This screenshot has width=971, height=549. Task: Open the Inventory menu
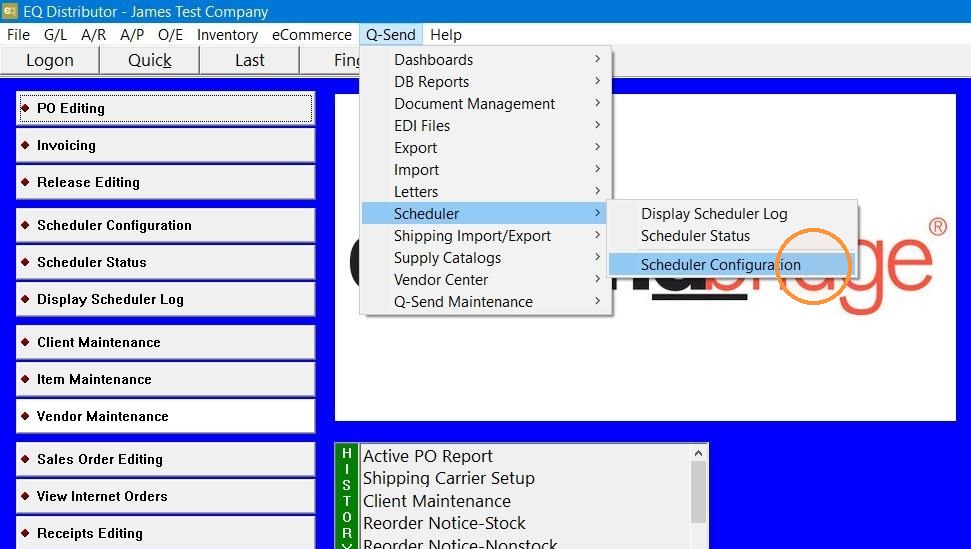[x=227, y=35]
